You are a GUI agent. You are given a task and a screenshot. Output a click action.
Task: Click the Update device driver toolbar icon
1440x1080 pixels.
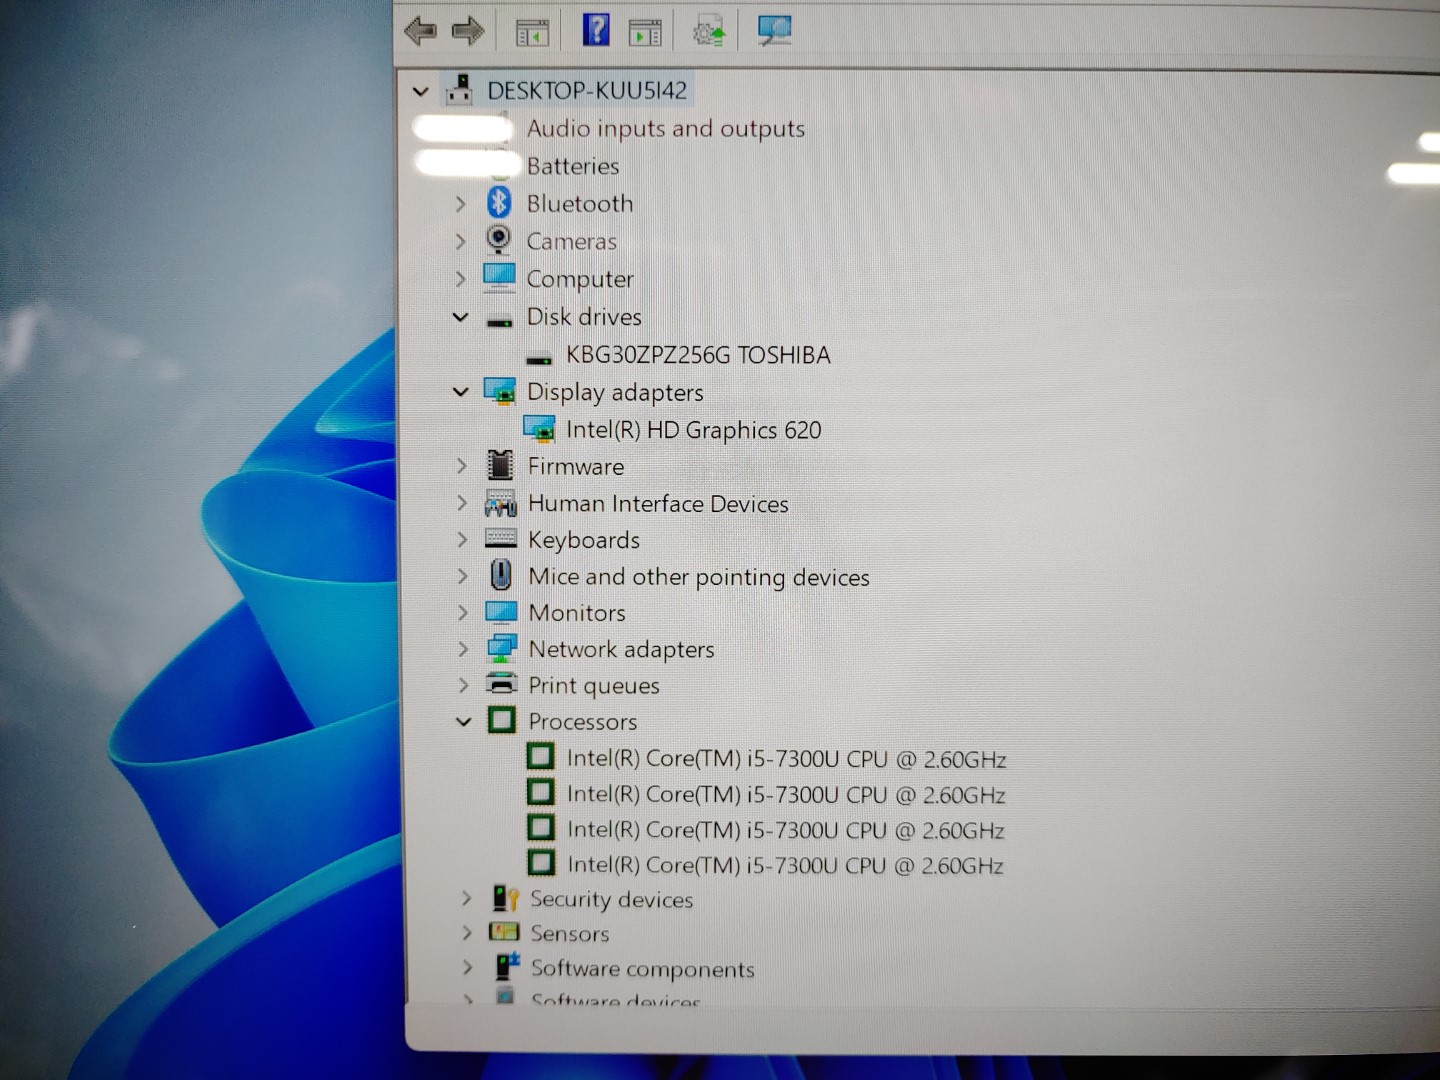point(708,32)
